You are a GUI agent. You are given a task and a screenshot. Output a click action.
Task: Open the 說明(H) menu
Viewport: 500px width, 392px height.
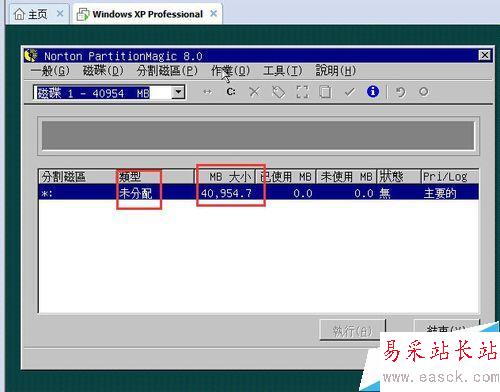click(x=336, y=71)
